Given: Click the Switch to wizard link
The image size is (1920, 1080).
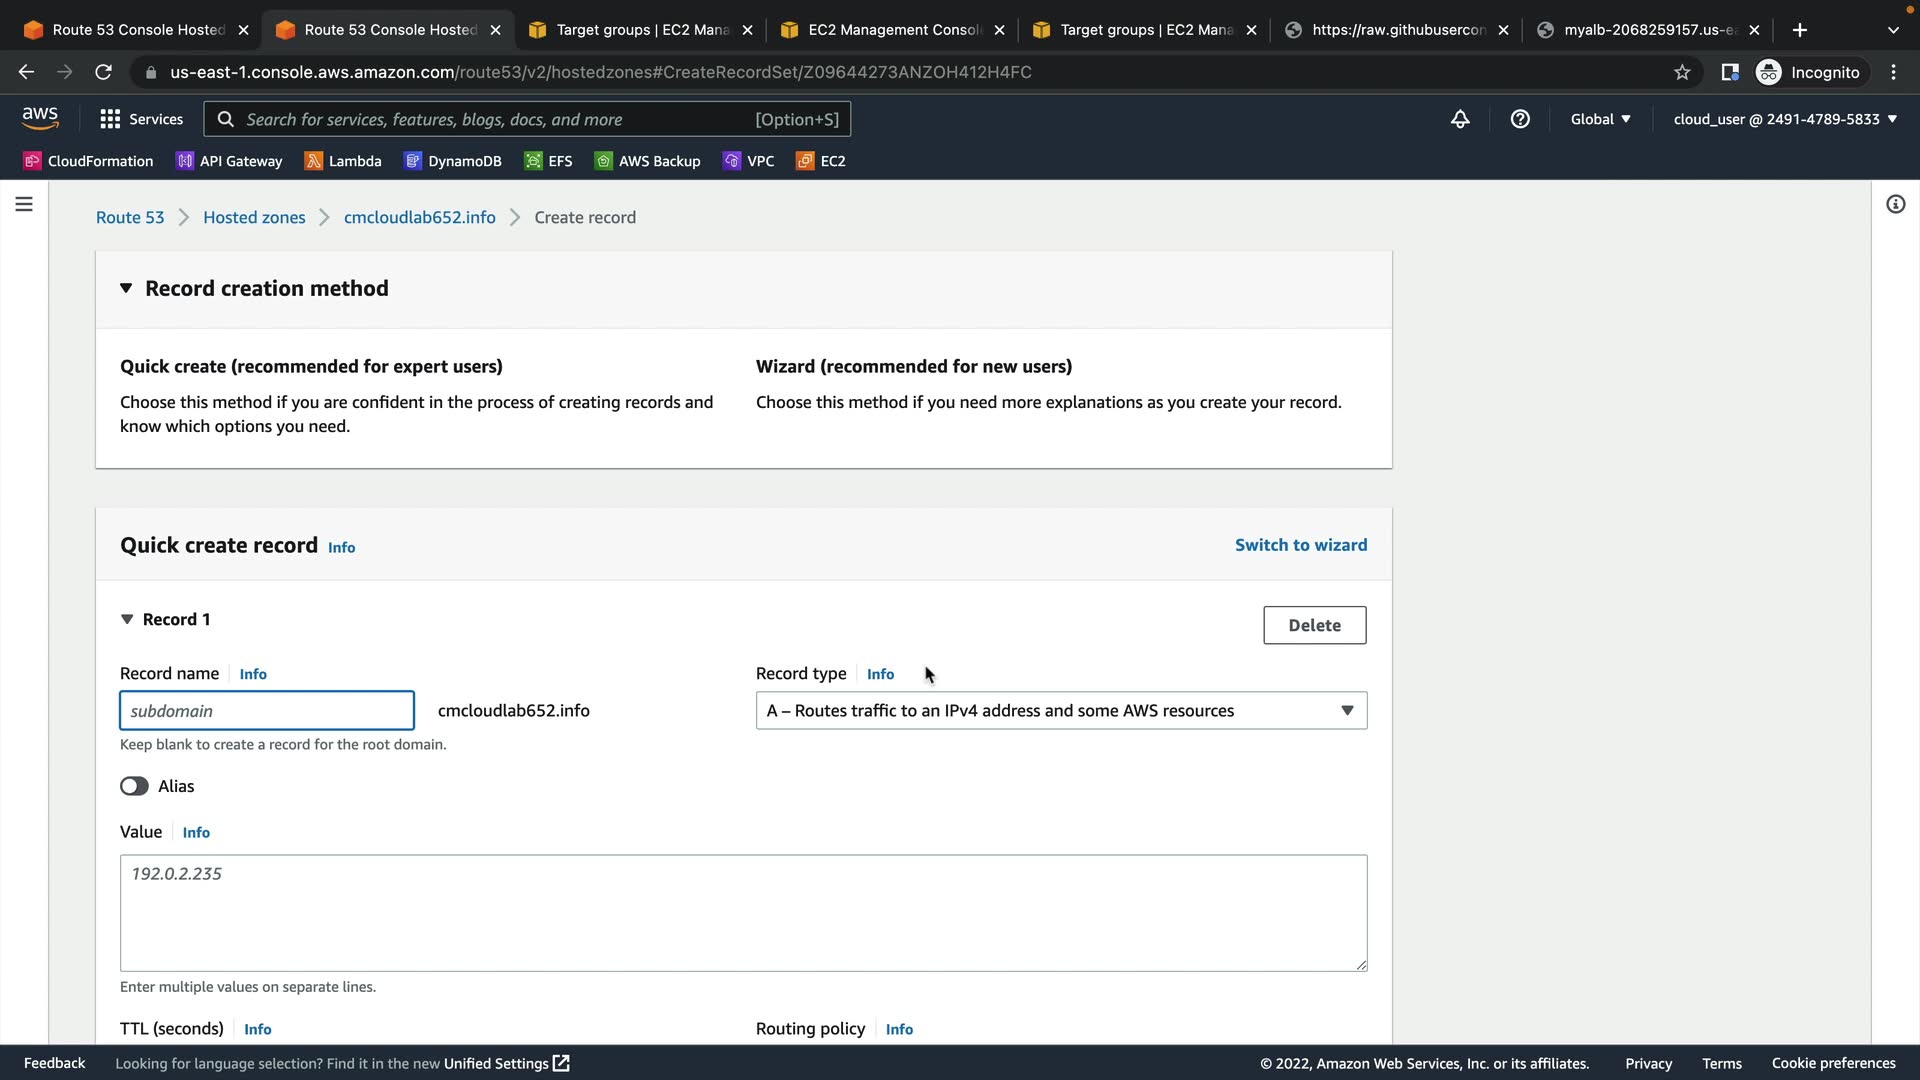Looking at the screenshot, I should (x=1300, y=545).
